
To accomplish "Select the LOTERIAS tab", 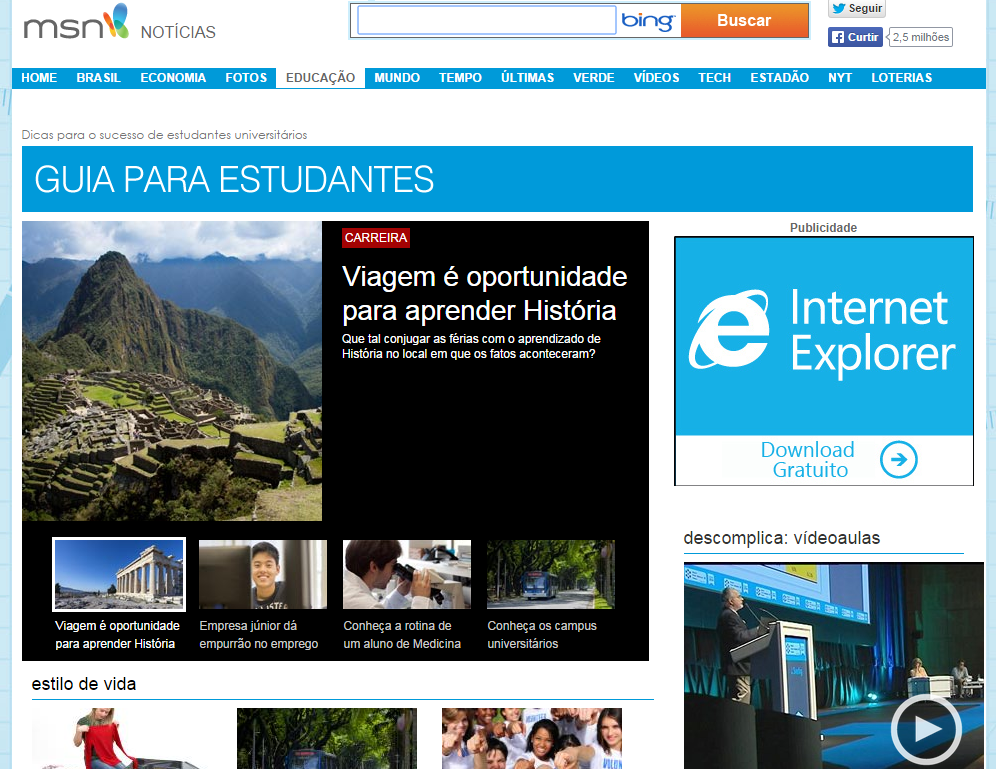I will 901,77.
